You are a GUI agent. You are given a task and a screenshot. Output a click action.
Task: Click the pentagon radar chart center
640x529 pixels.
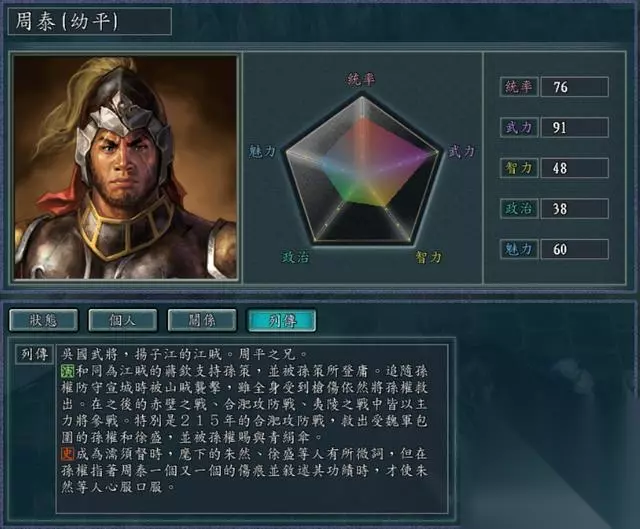(x=362, y=171)
